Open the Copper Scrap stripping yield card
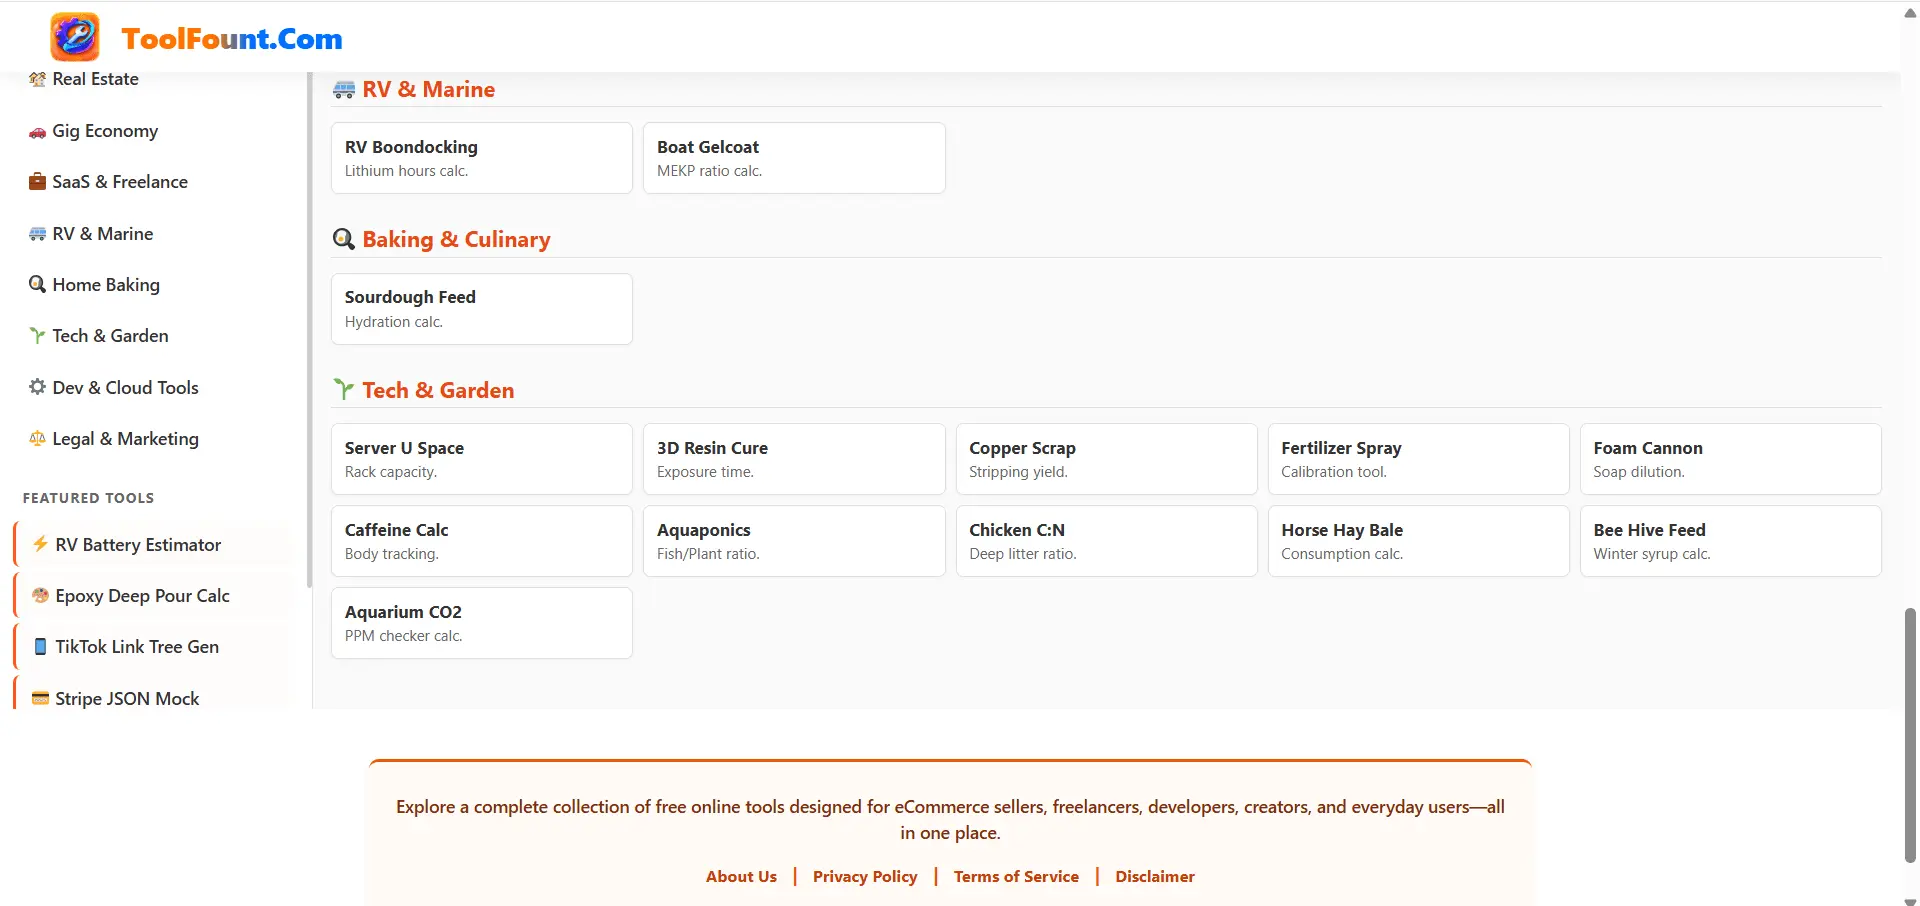 [x=1106, y=459]
